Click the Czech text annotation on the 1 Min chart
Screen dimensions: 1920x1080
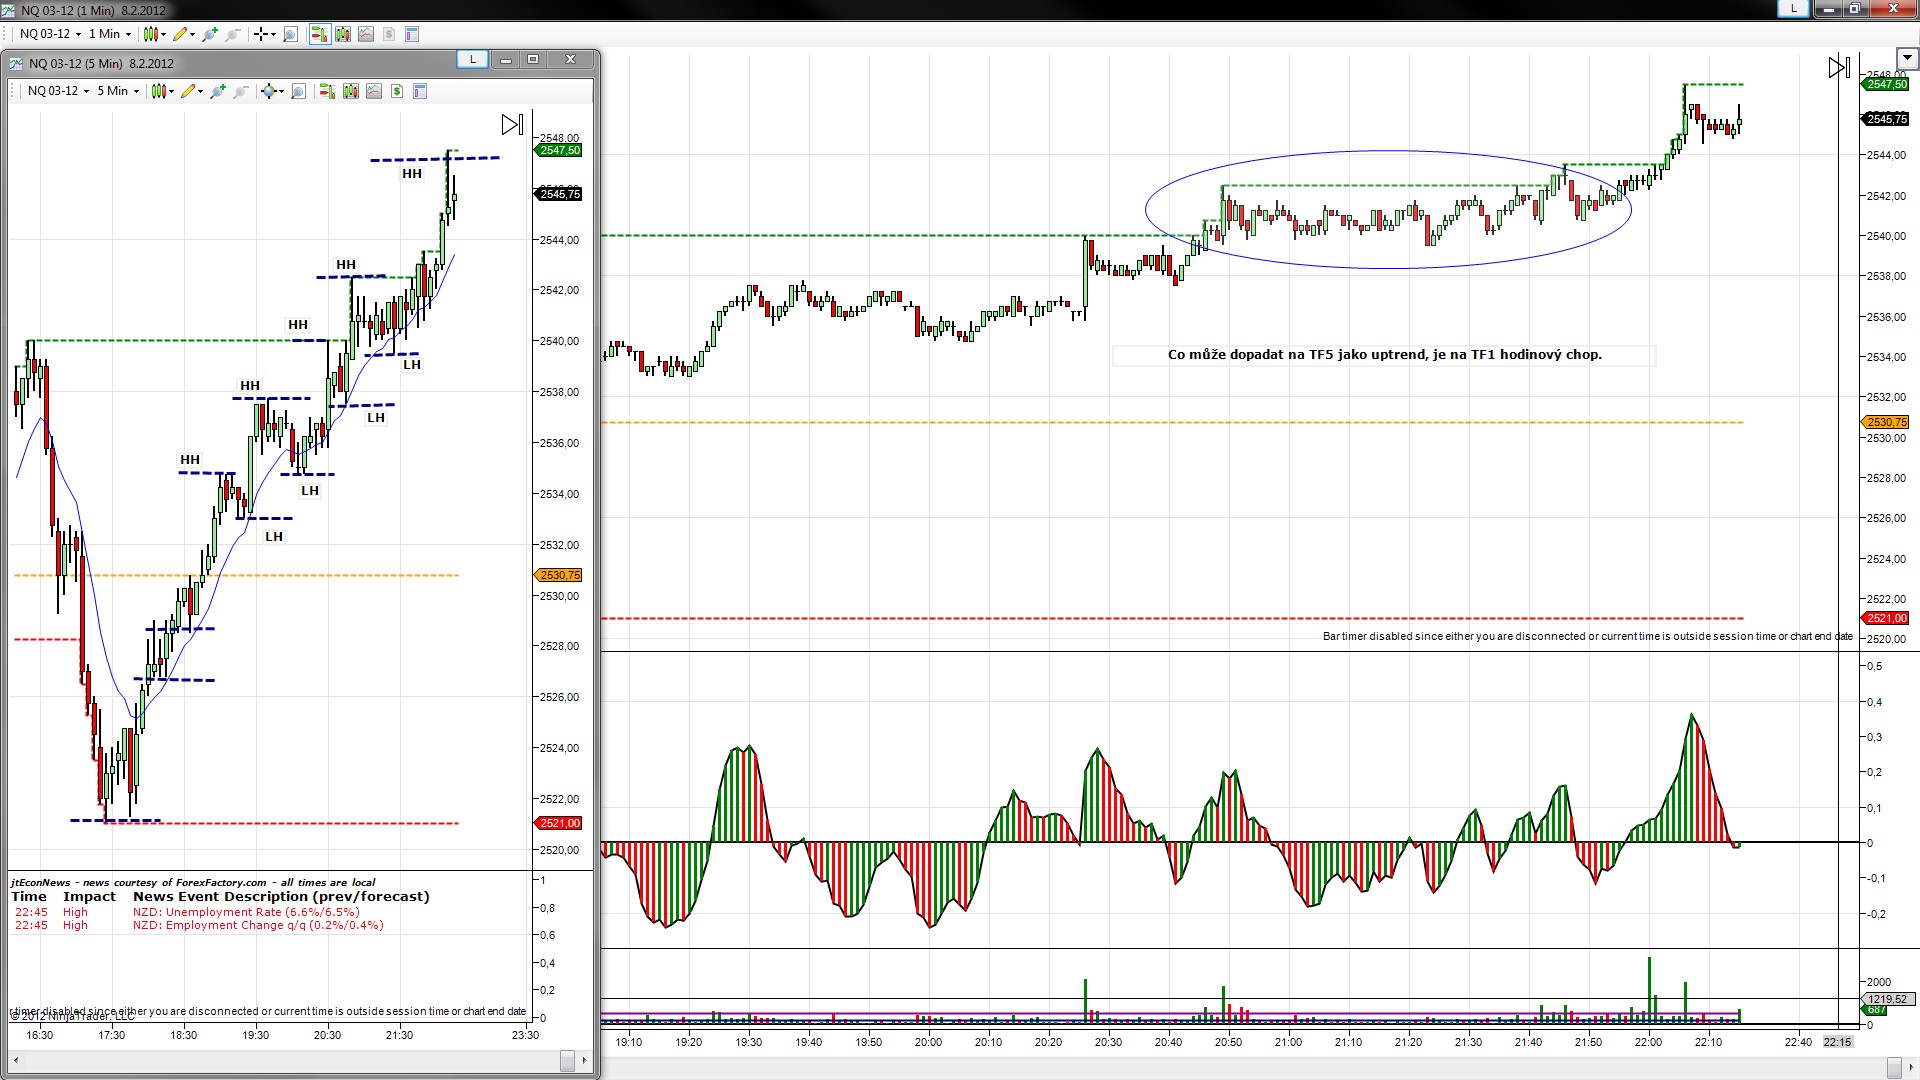pos(1384,355)
